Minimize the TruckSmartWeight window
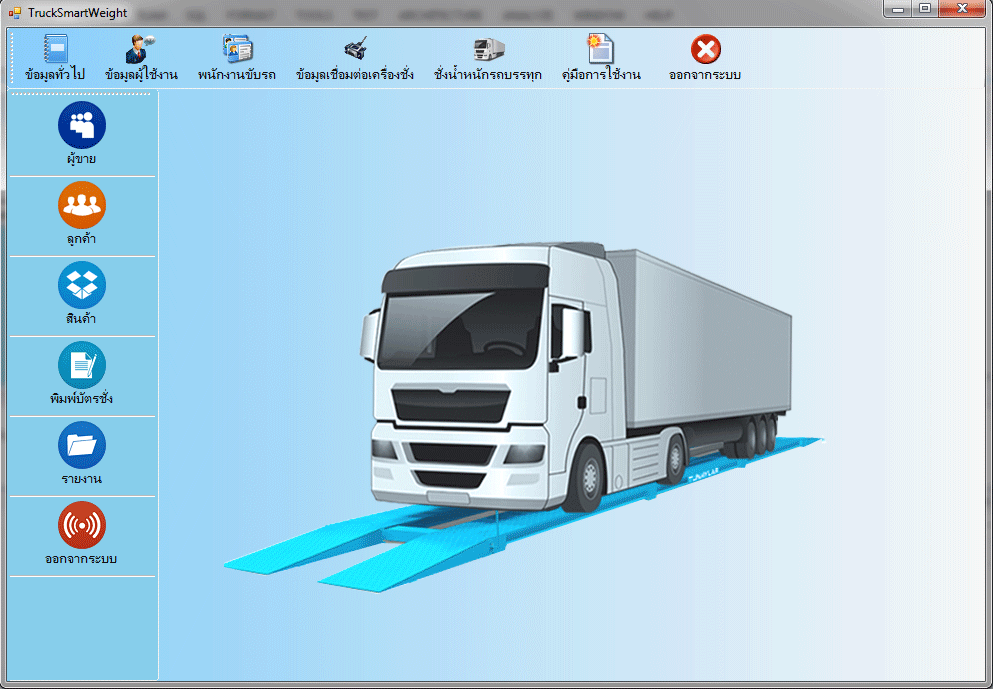Screen dimensions: 993x689 899,9
